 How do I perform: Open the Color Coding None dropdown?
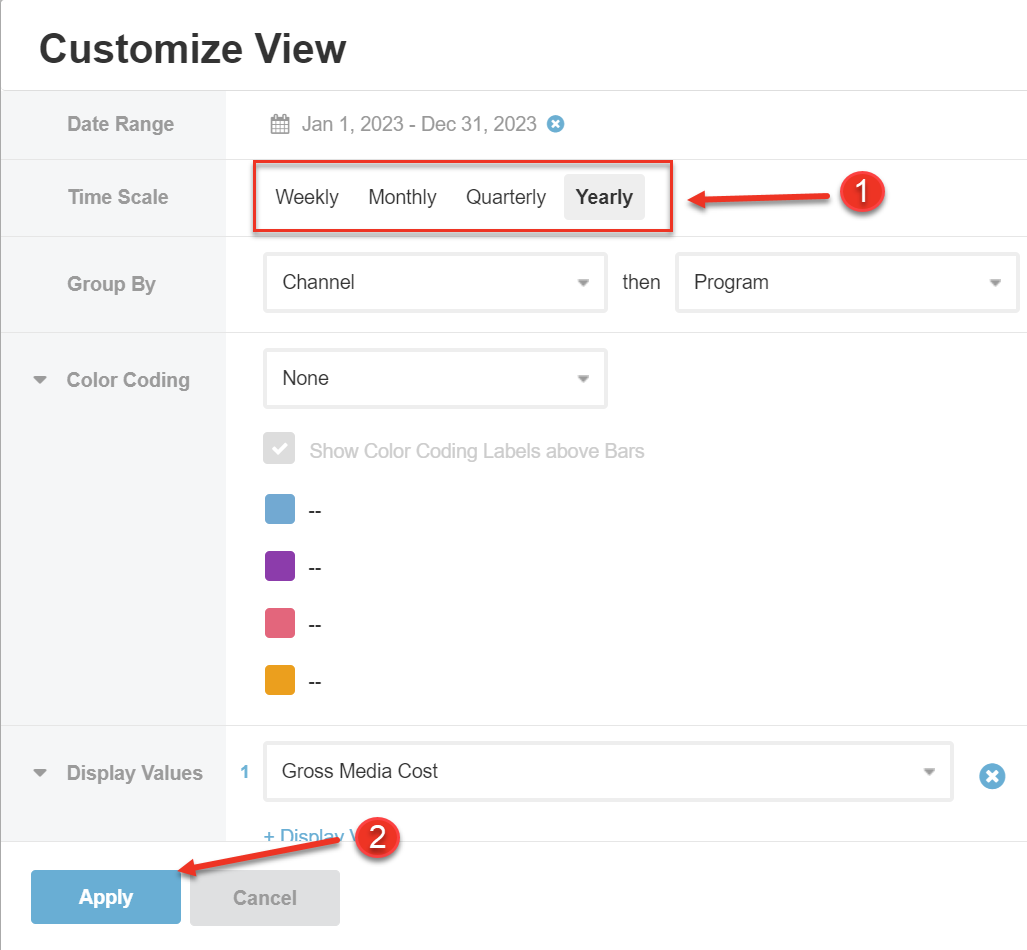(434, 378)
